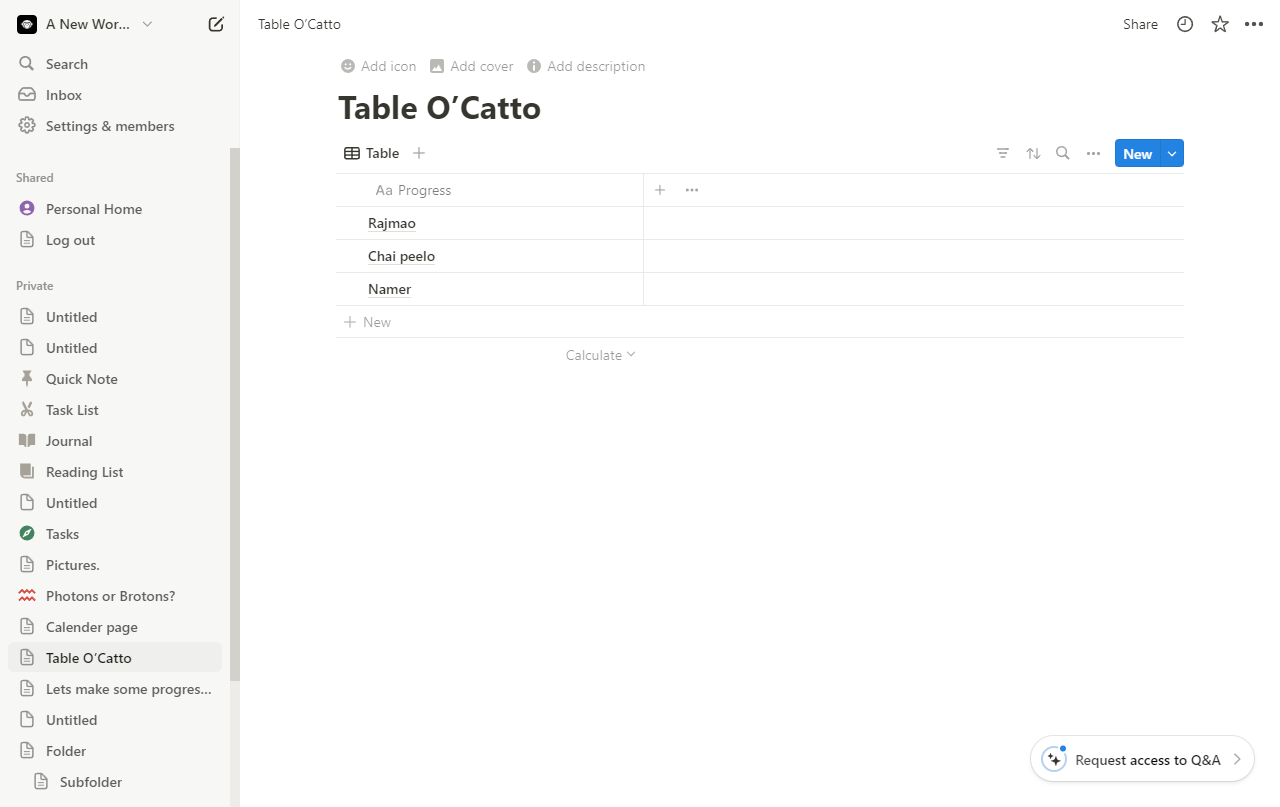Image resolution: width=1280 pixels, height=807 pixels.
Task: Click the sidebar scrollbar
Action: pos(235,414)
